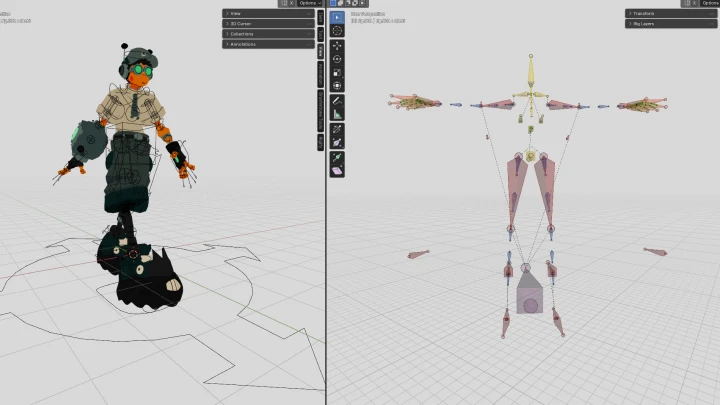Choose second selection mode icon in right header

click(340, 3)
